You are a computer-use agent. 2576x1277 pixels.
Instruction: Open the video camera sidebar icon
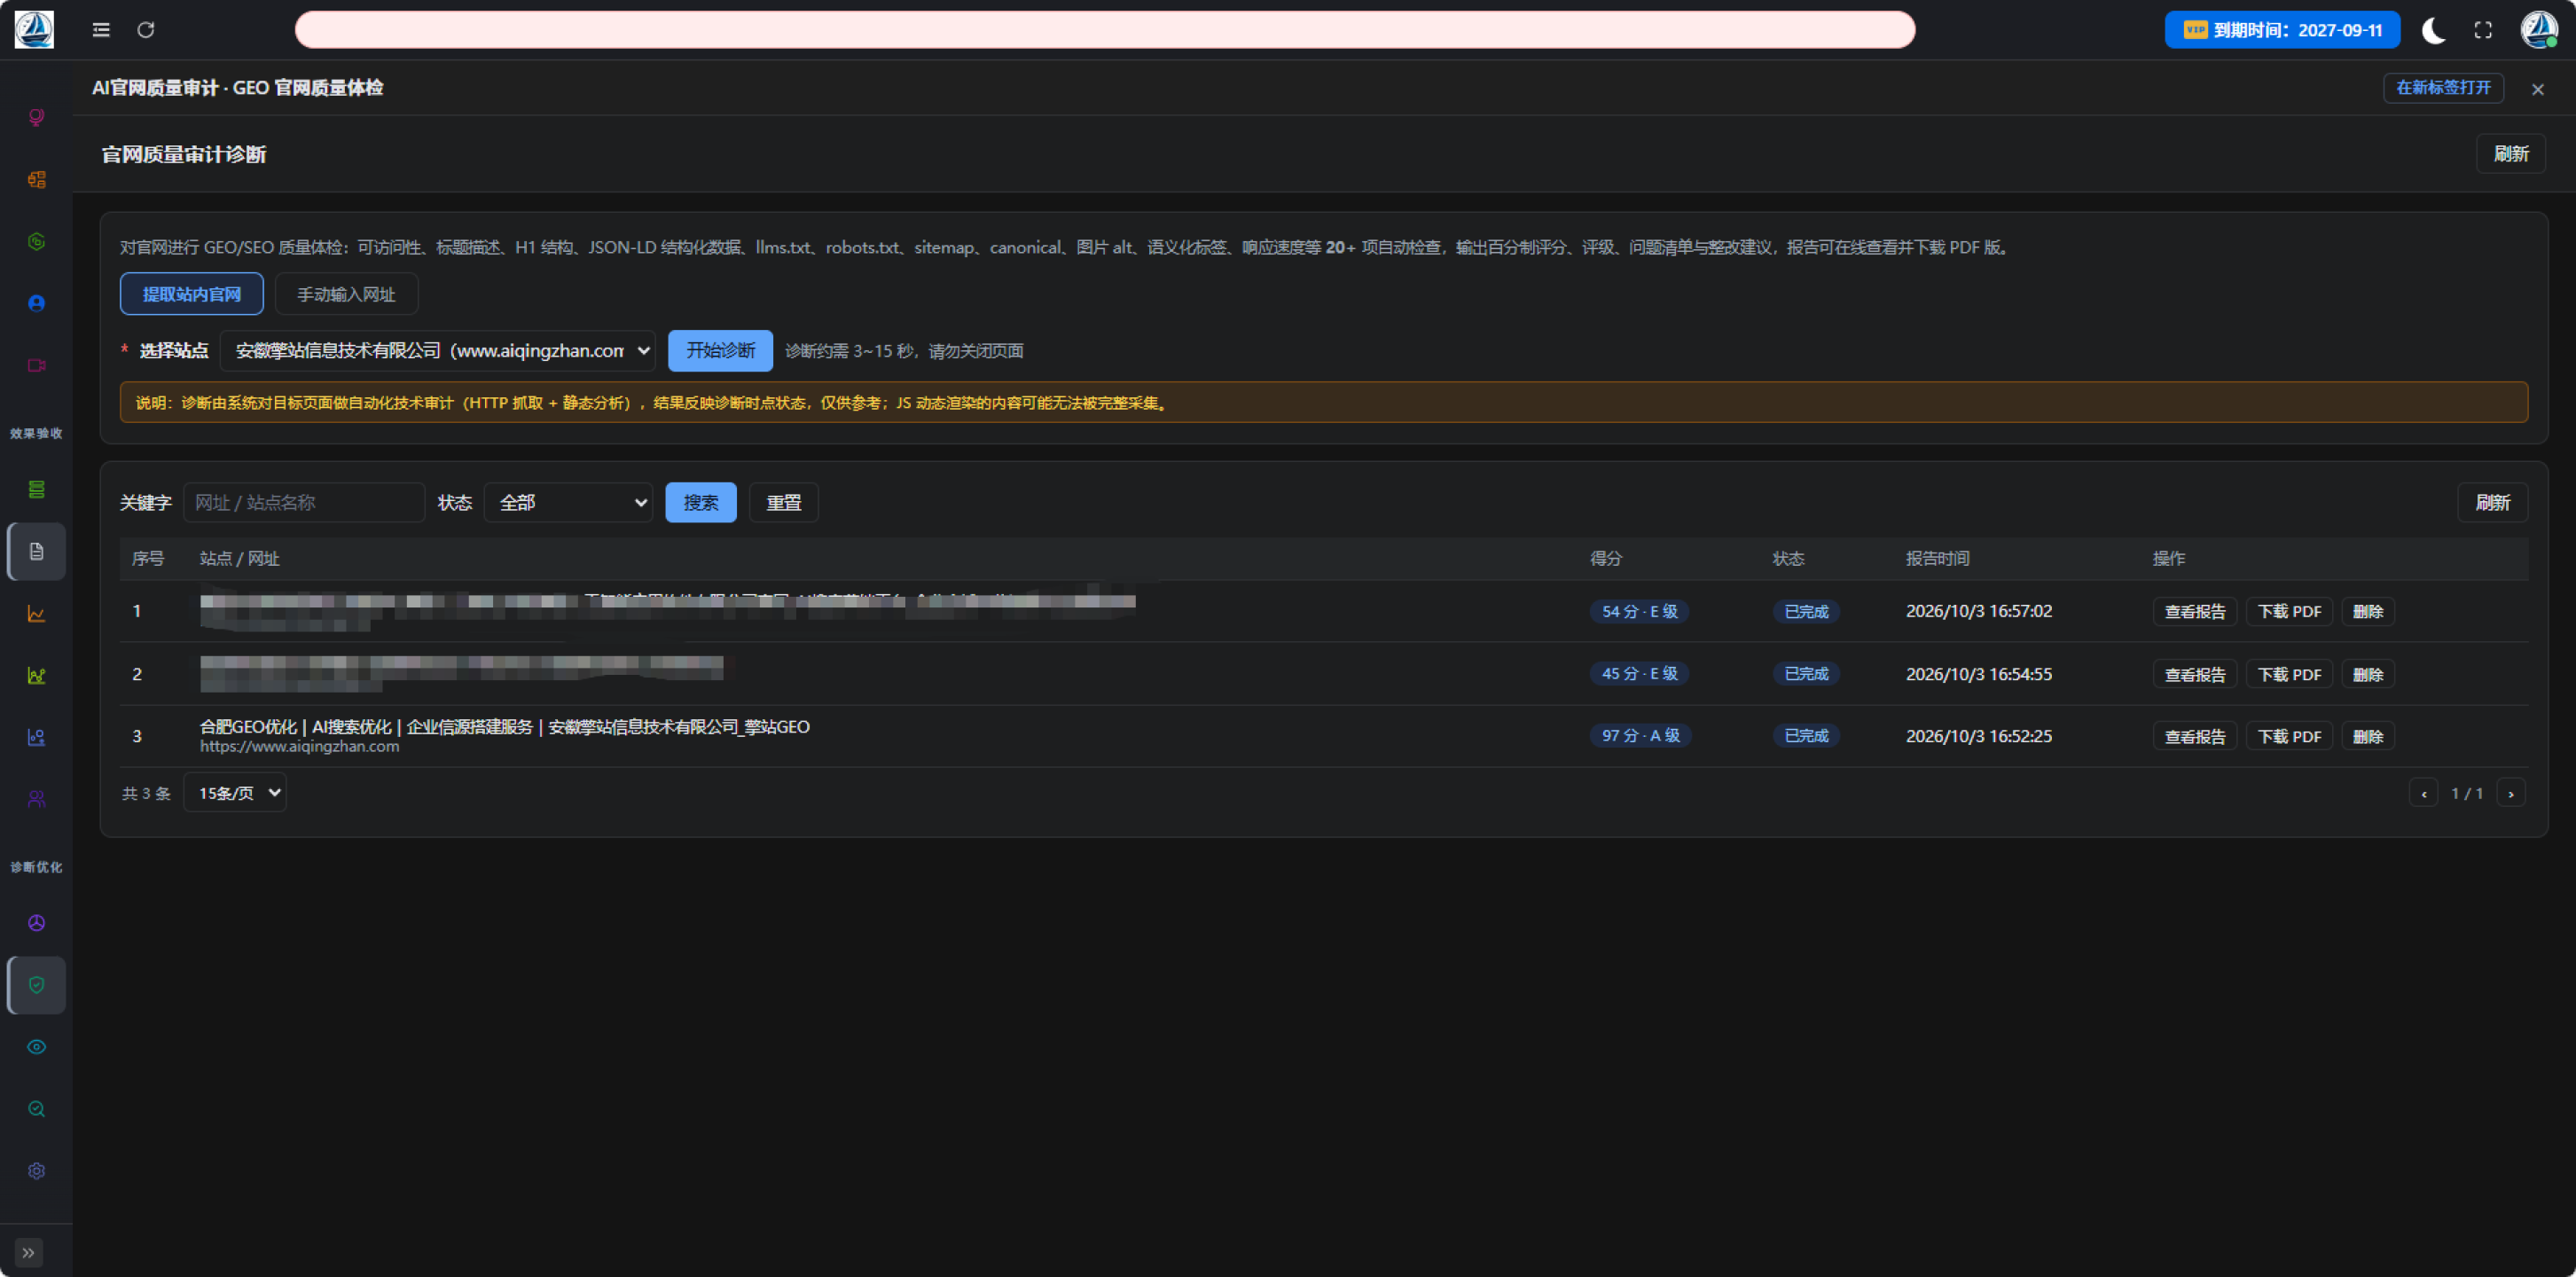37,366
